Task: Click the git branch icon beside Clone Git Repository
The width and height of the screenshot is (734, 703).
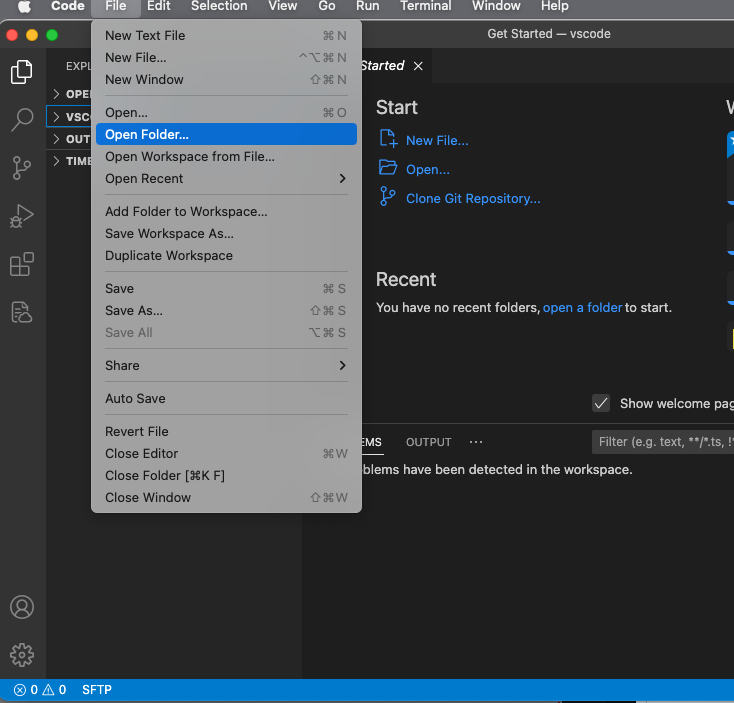Action: click(x=388, y=197)
